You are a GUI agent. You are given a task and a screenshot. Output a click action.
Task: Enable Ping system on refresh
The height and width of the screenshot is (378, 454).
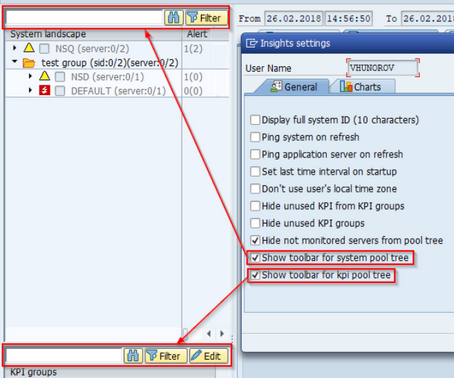[255, 137]
